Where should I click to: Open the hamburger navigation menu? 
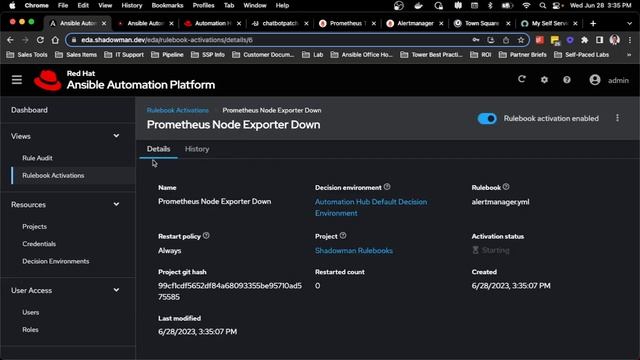tap(17, 80)
